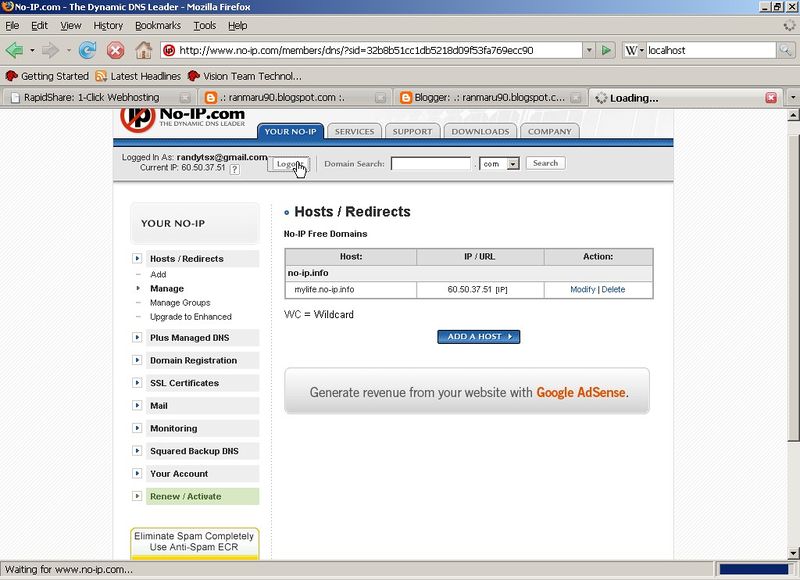Viewport: 800px width, 580px height.
Task: Switch to the .: ranmaru90.blogspot.com tab
Action: click(293, 97)
